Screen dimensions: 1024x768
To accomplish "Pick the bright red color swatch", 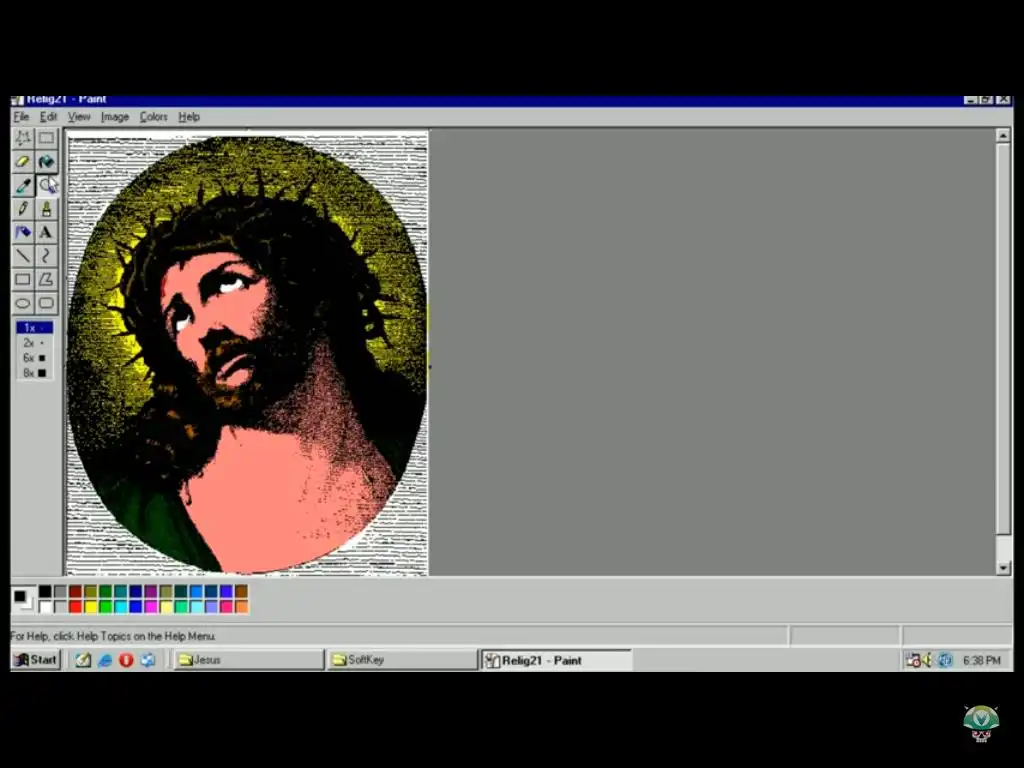I will [76, 607].
